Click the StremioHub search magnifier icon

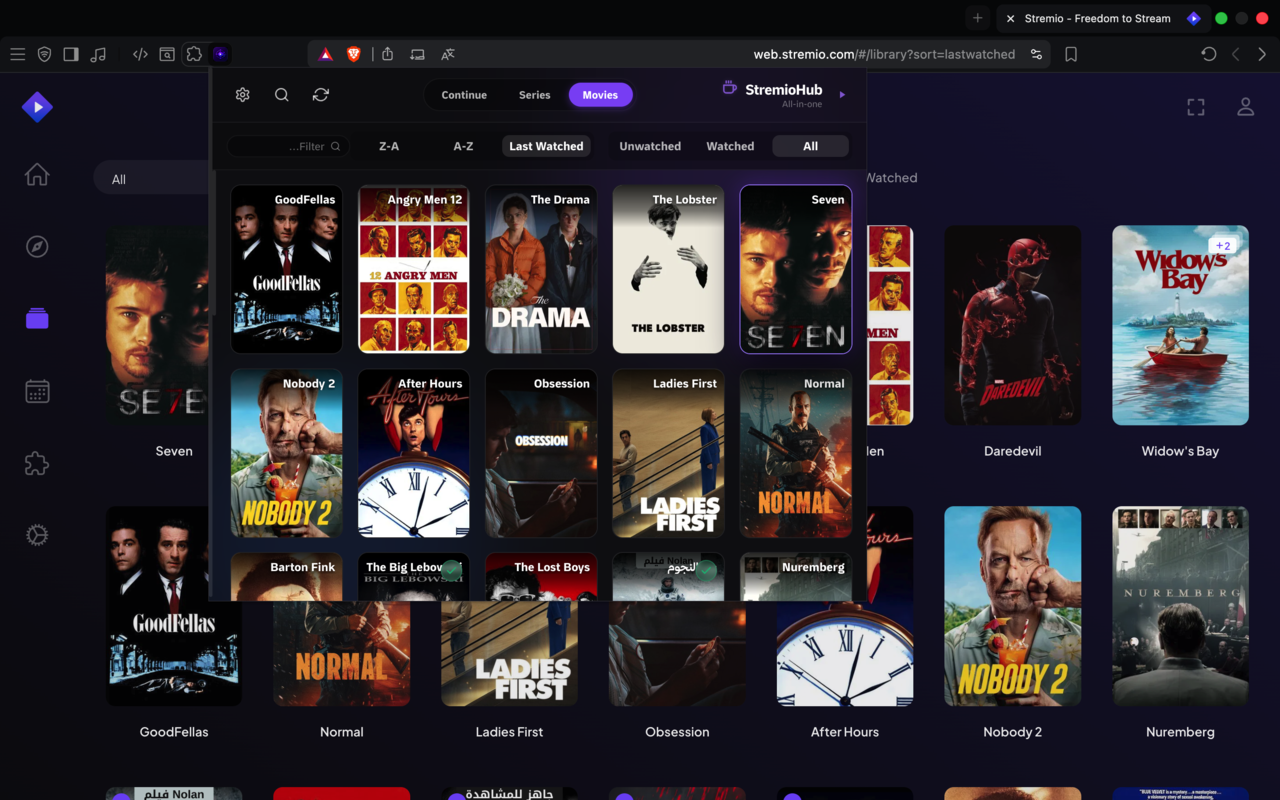[x=282, y=94]
